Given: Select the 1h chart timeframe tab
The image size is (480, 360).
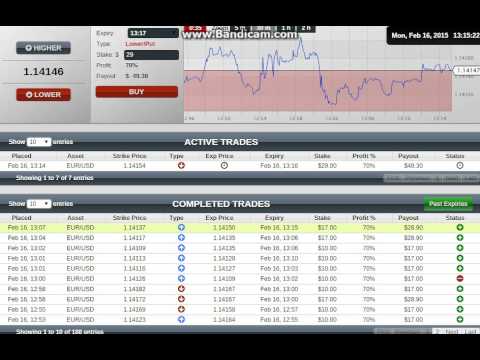Looking at the screenshot, I should click(x=286, y=28).
